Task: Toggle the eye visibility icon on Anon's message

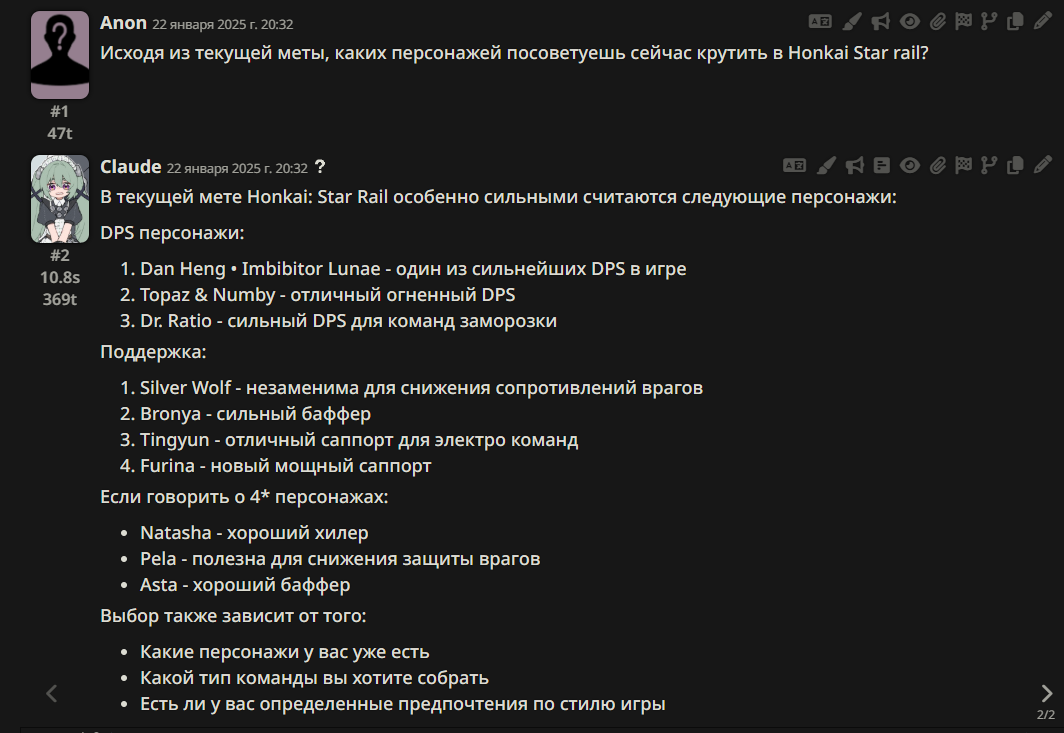Action: click(x=910, y=22)
